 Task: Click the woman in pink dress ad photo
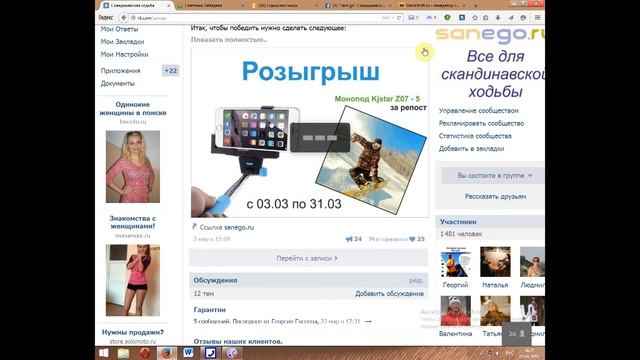(133, 167)
